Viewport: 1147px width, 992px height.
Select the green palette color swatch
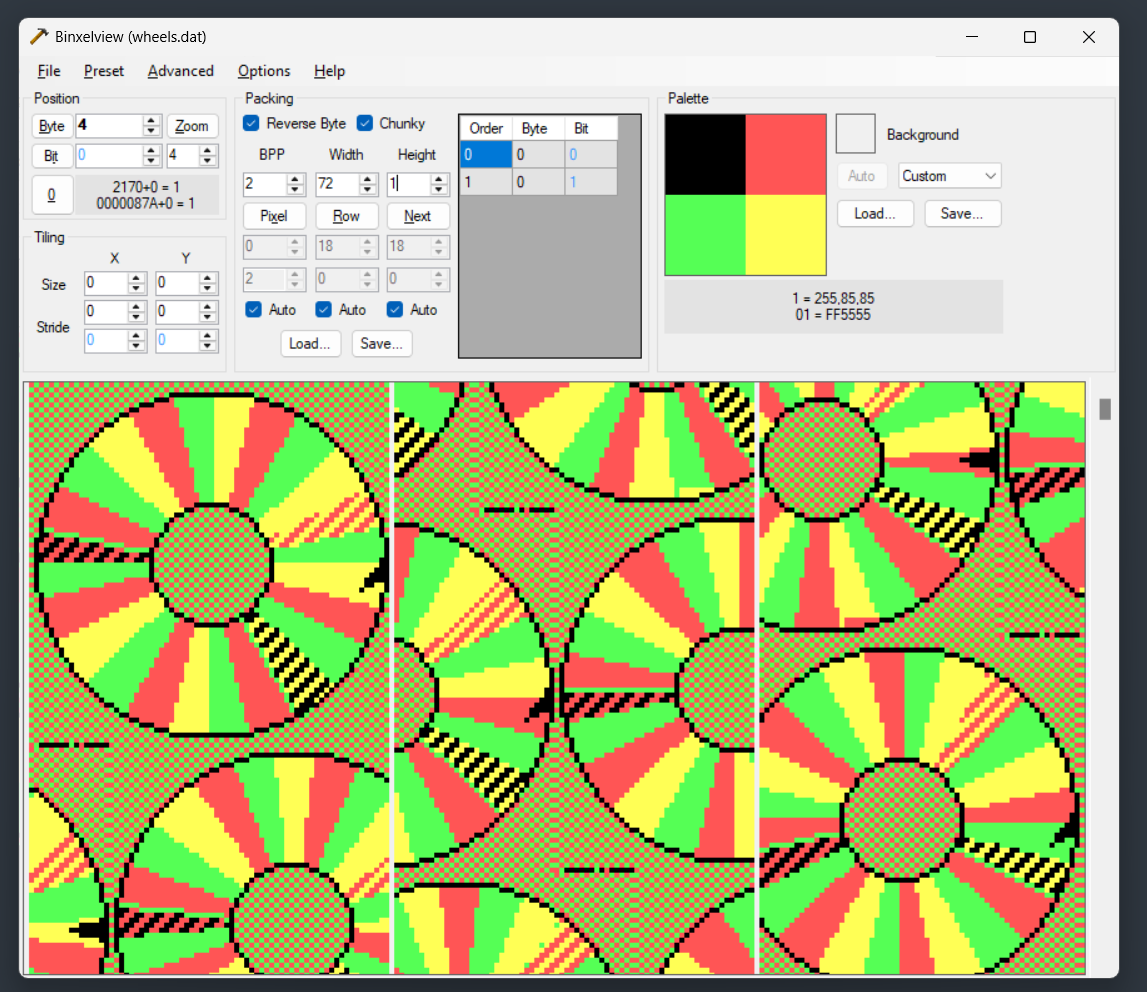705,236
